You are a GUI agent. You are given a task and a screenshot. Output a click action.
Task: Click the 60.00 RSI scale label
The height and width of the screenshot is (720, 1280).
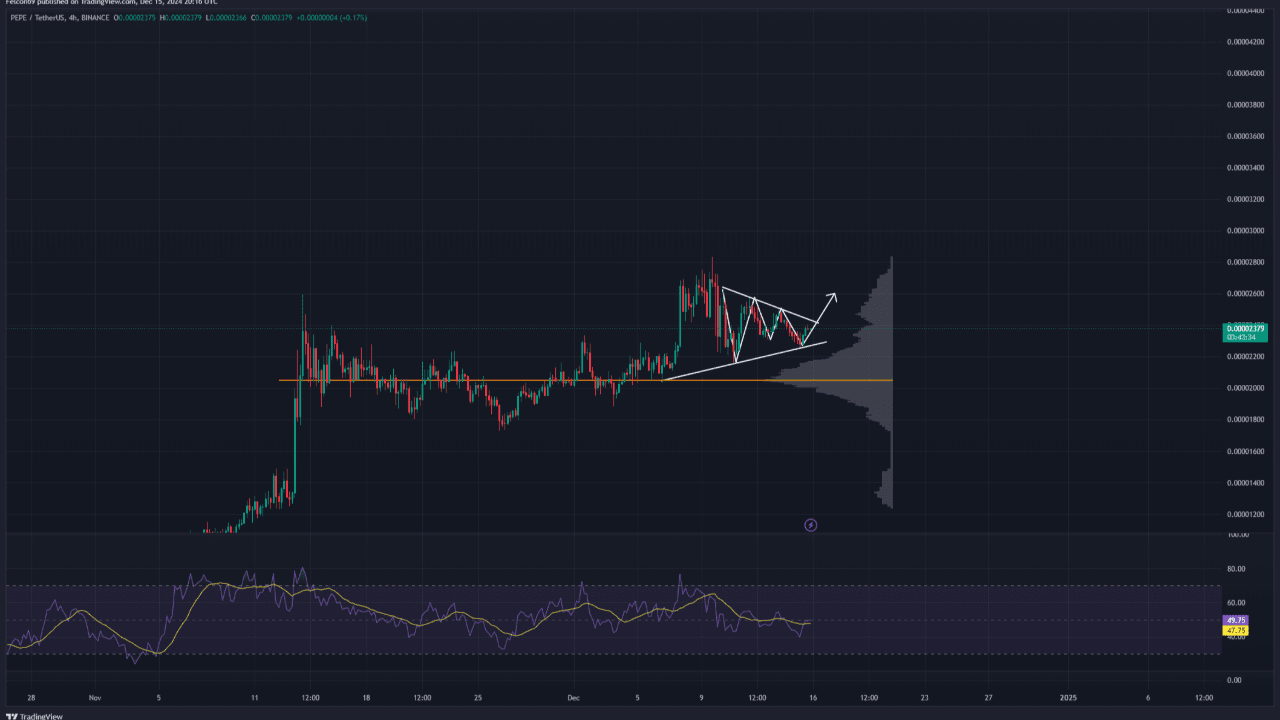pos(1235,603)
